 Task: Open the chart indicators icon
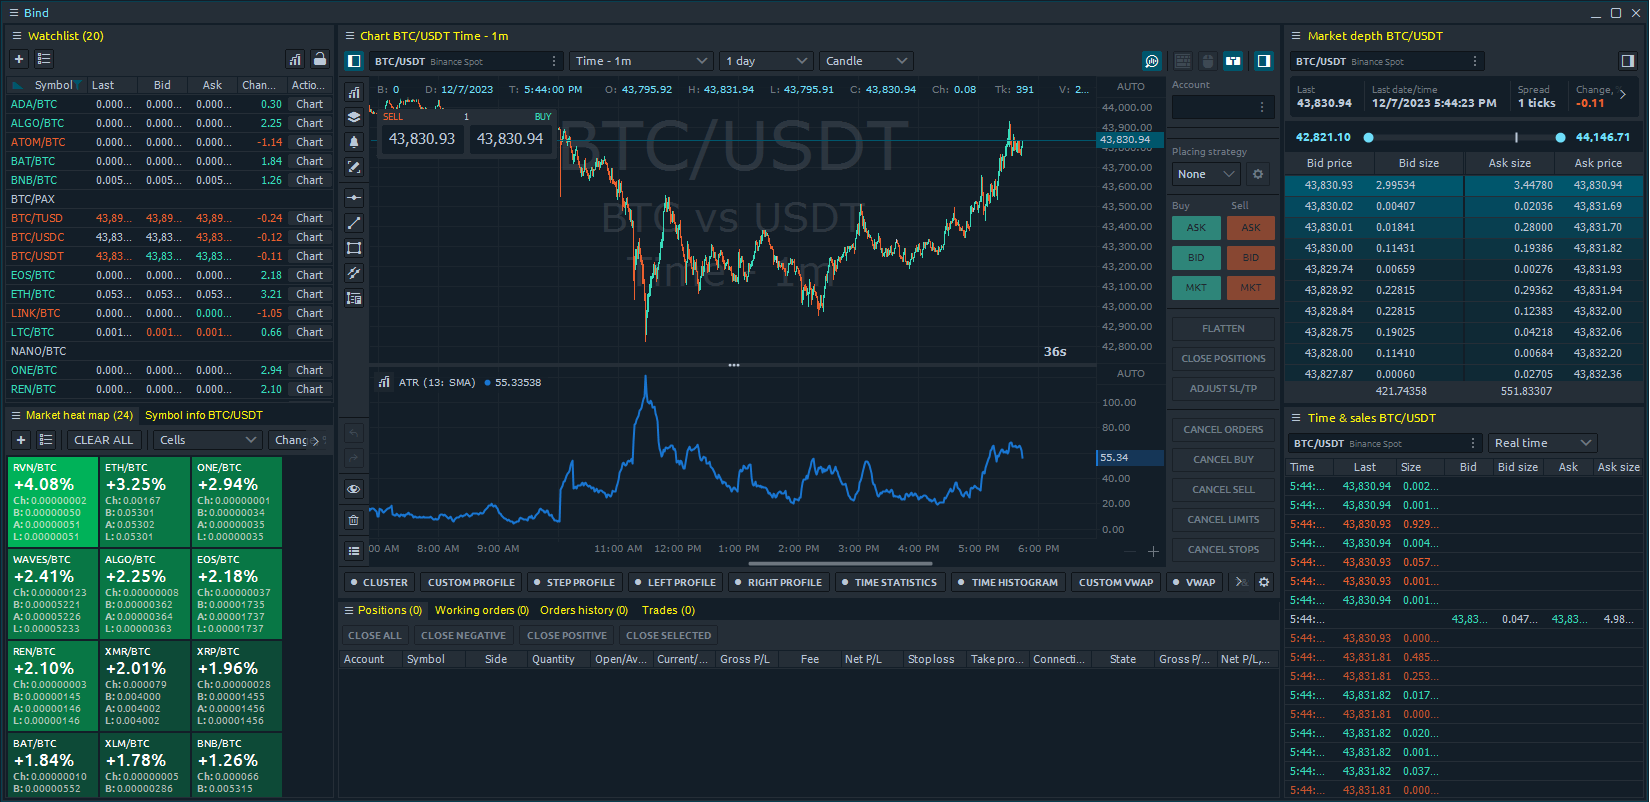pos(354,93)
